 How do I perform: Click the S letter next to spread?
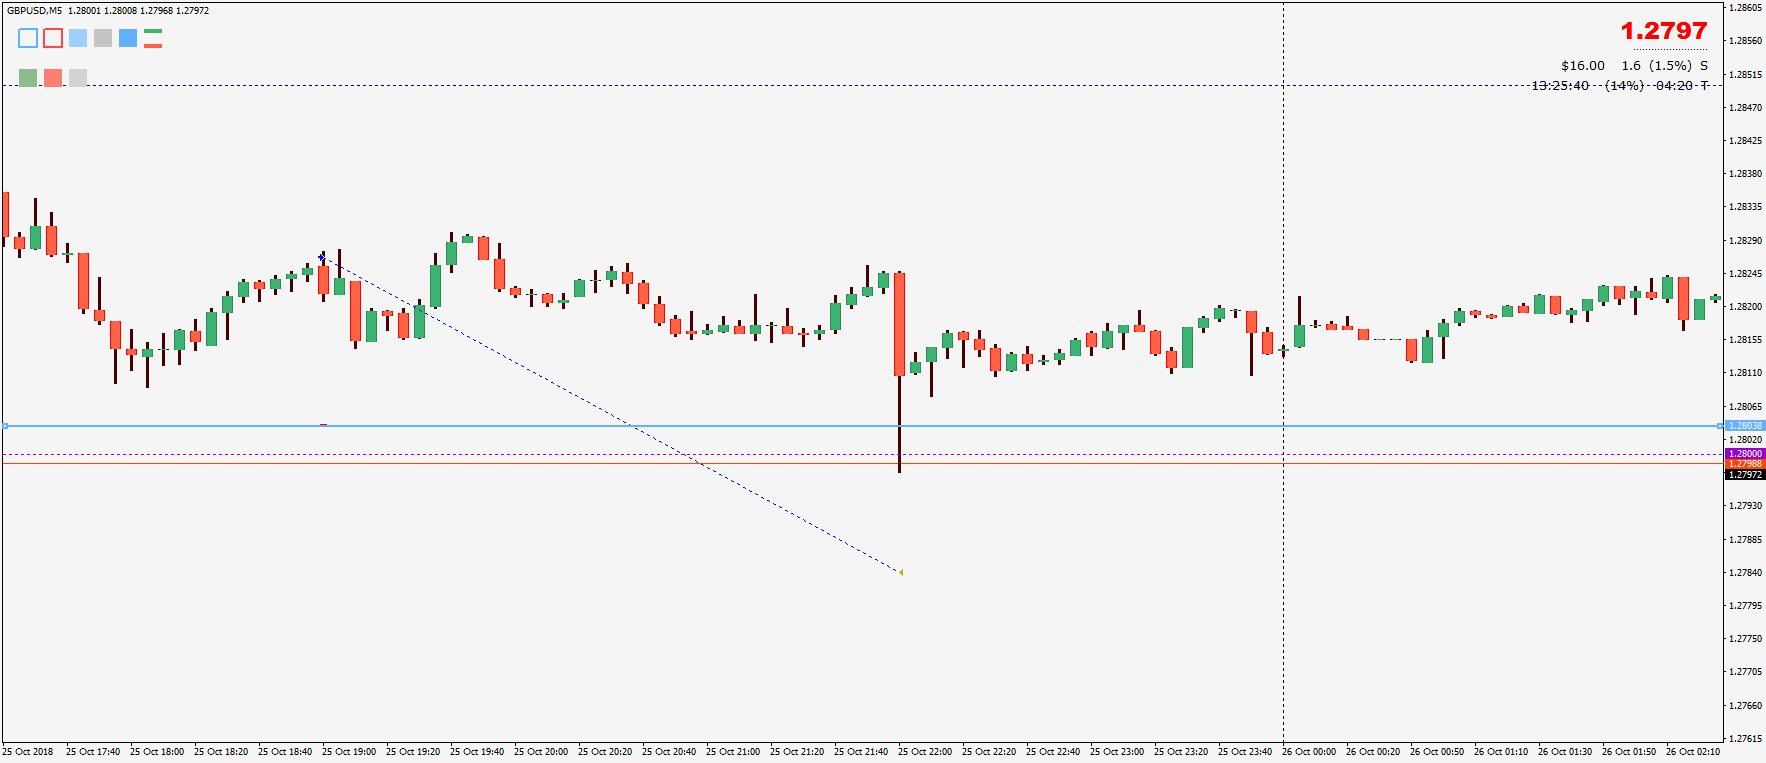(x=1704, y=66)
